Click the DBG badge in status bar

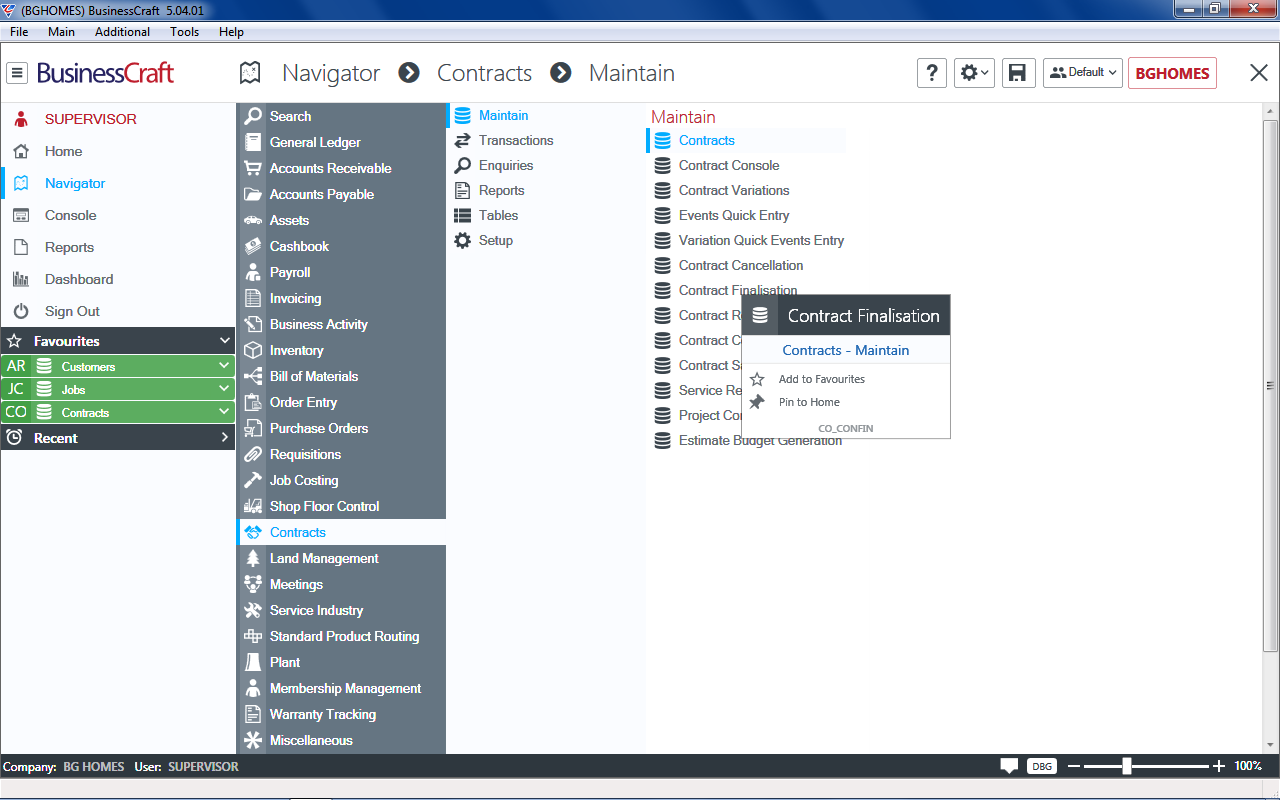click(x=1042, y=766)
